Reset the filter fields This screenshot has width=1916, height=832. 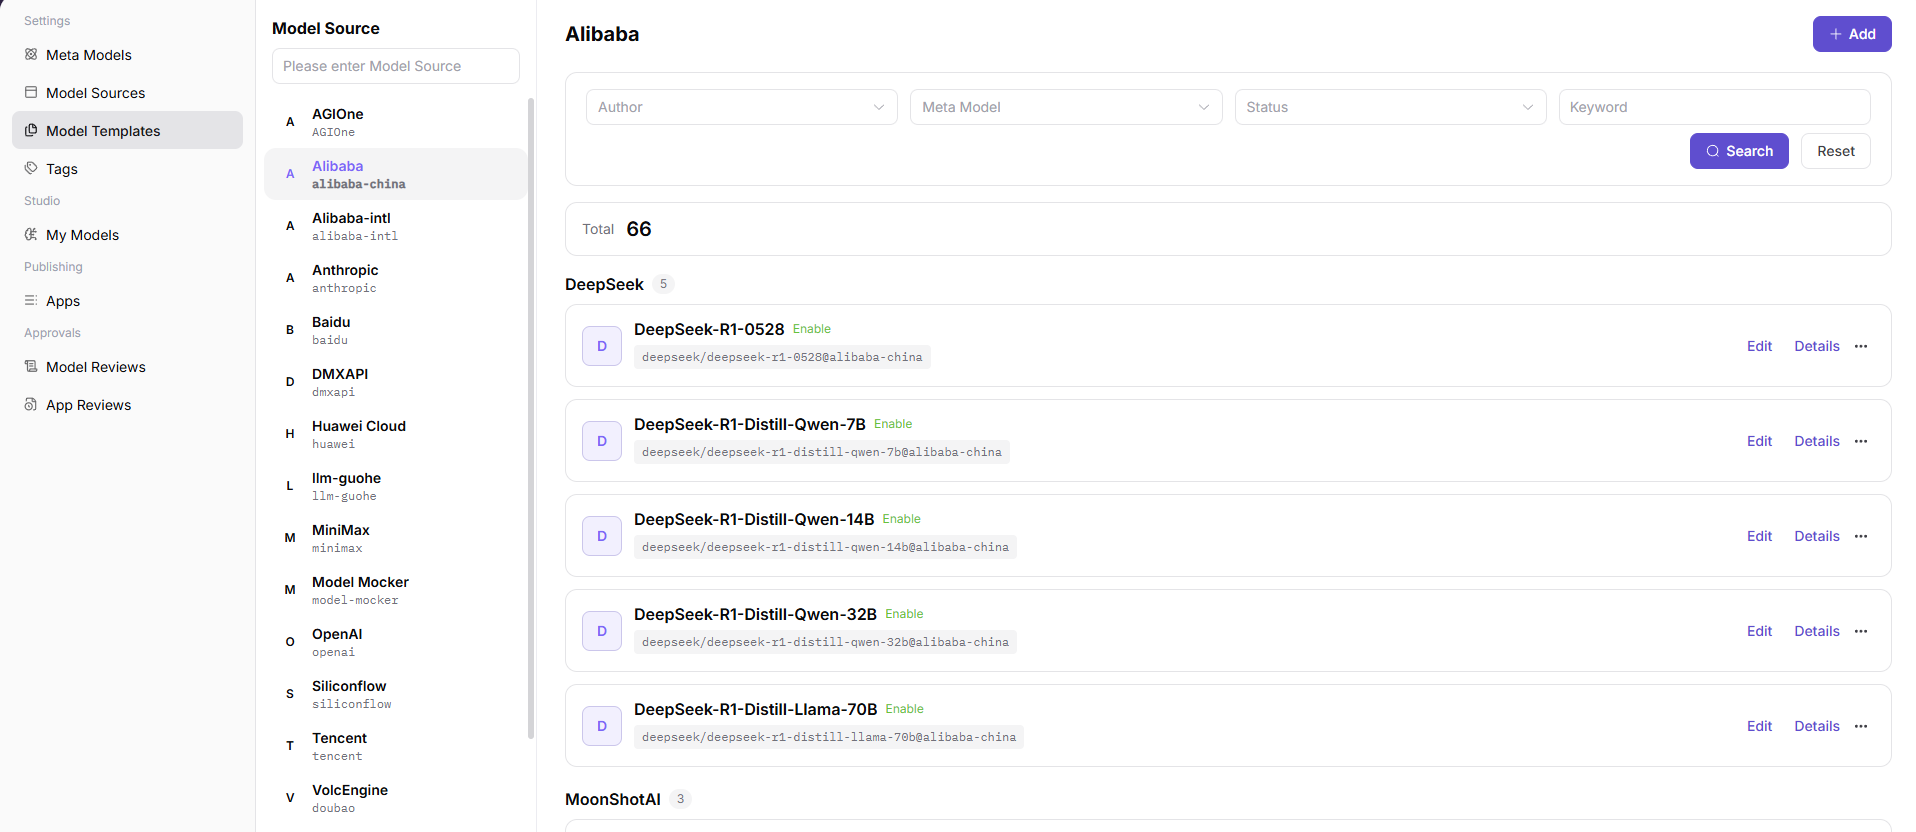1836,151
